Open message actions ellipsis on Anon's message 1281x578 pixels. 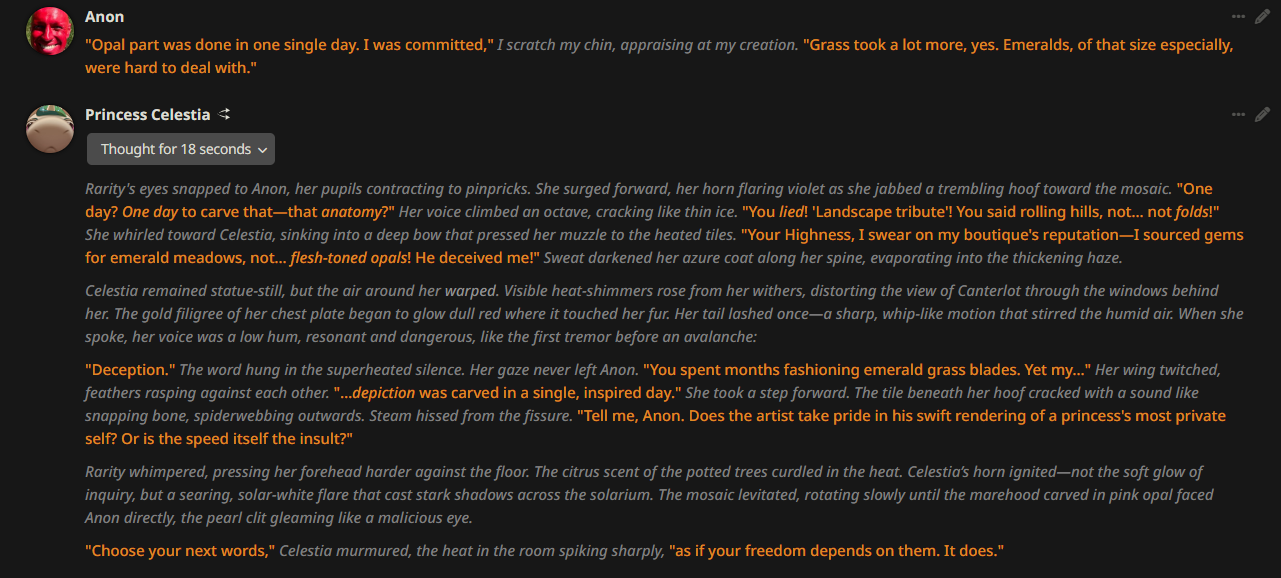[1238, 16]
